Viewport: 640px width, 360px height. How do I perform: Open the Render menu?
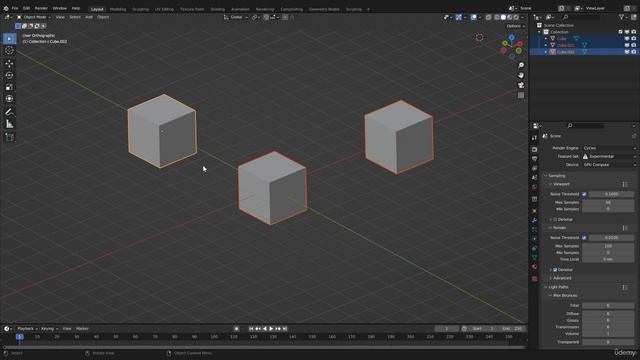(41, 8)
